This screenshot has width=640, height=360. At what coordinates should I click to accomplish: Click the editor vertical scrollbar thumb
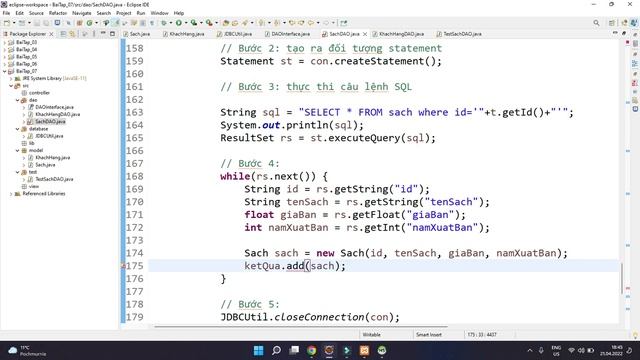click(x=622, y=278)
